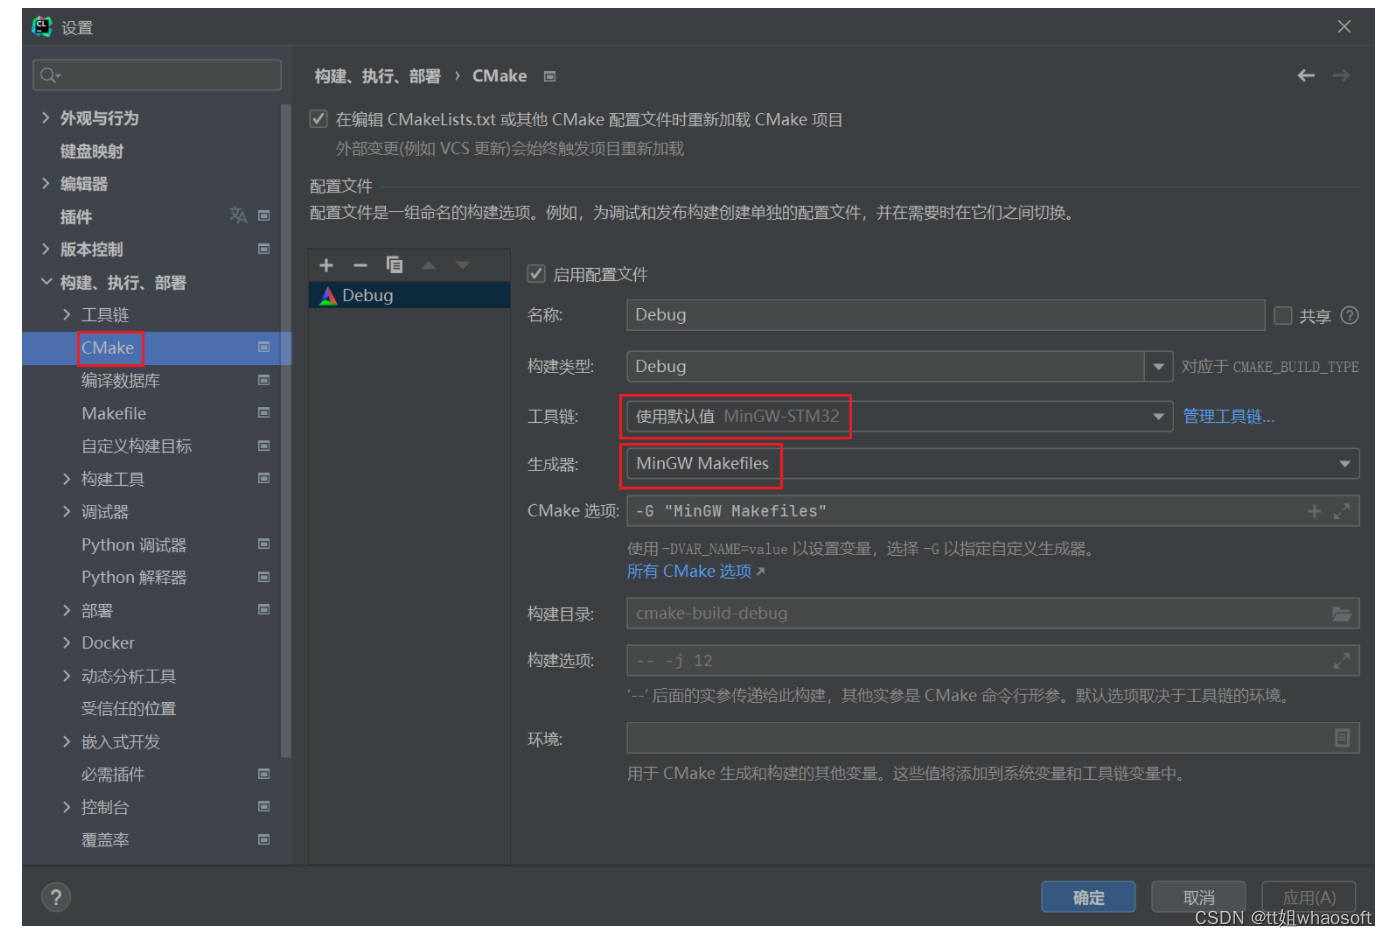This screenshot has height=937, width=1388.
Task: Move profile up arrow icon
Action: (429, 265)
